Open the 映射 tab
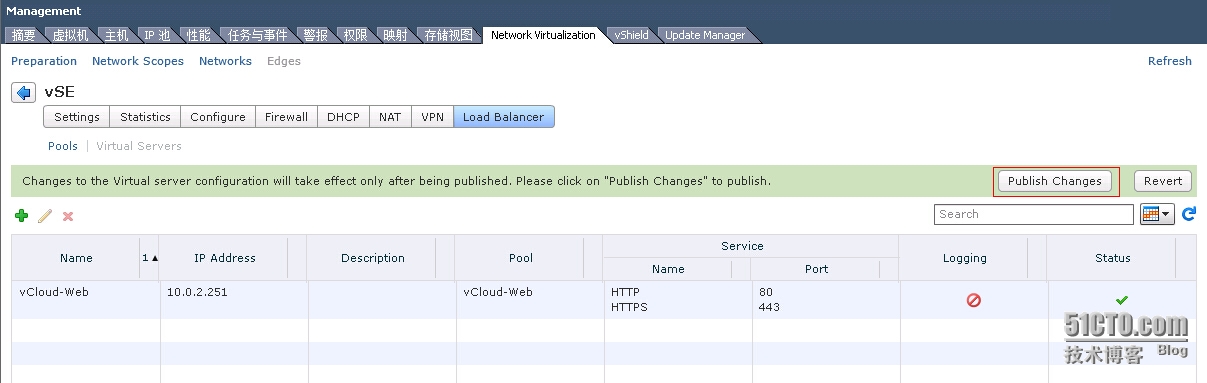The height and width of the screenshot is (383, 1207). (x=395, y=35)
